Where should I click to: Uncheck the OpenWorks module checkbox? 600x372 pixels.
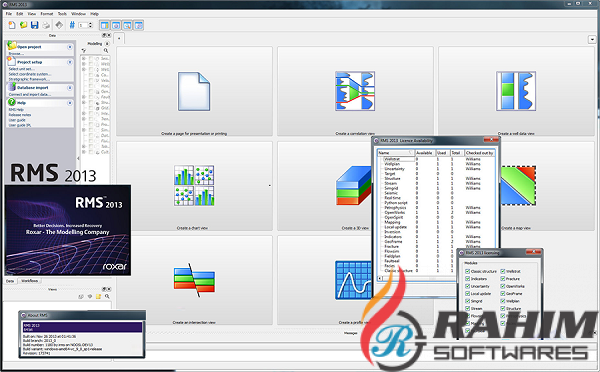click(503, 286)
